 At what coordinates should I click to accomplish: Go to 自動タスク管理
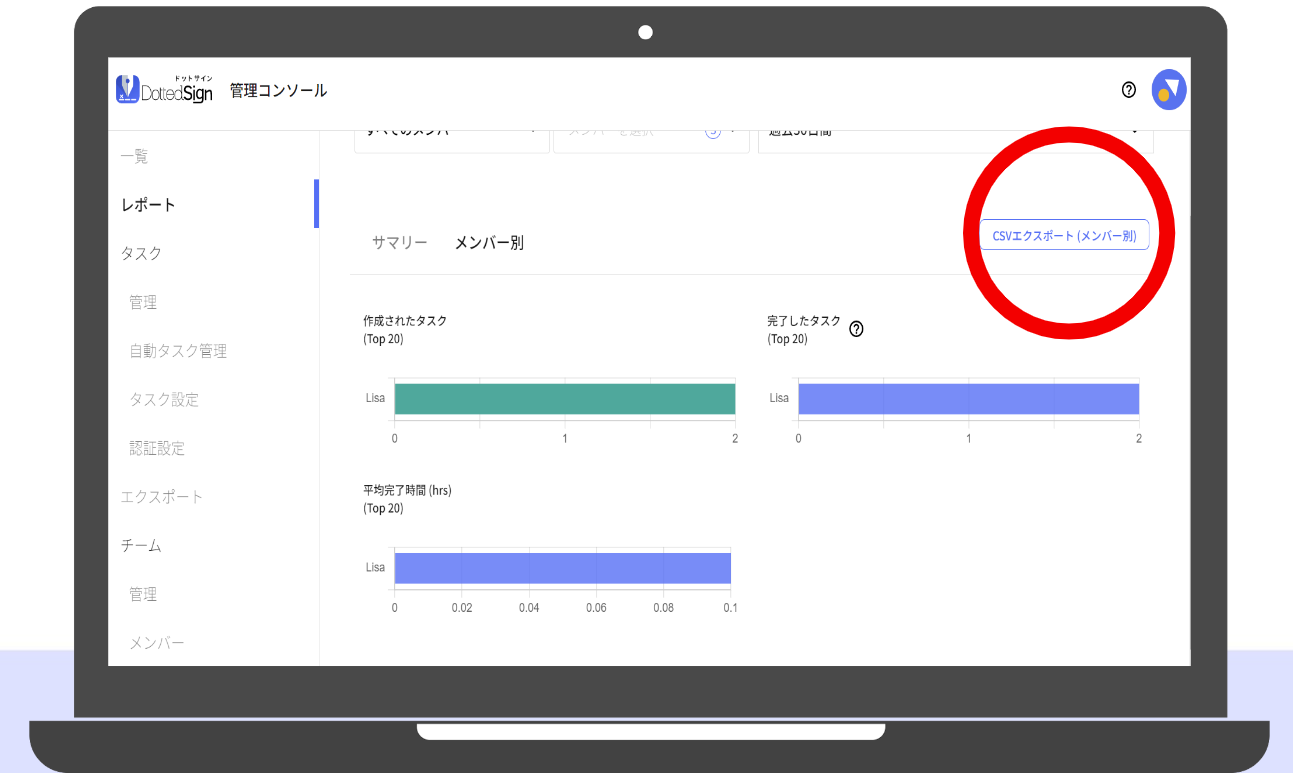coord(178,351)
